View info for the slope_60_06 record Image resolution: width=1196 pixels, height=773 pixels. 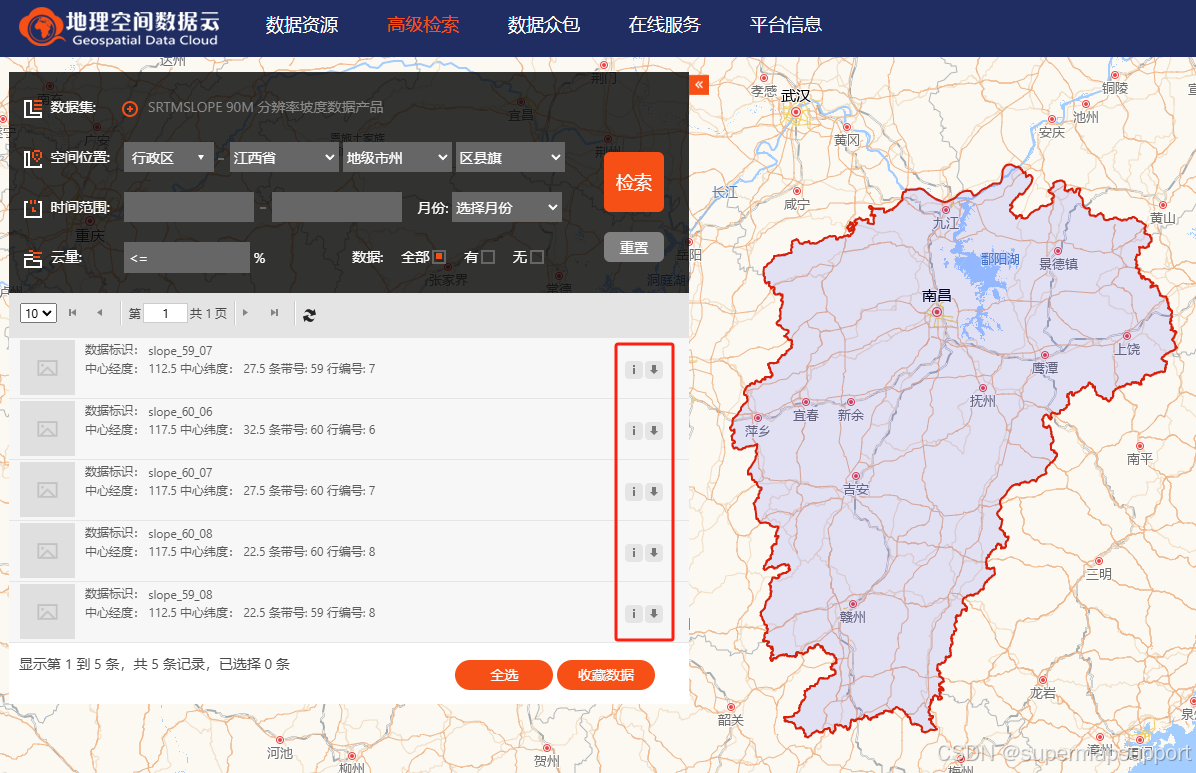coord(633,430)
